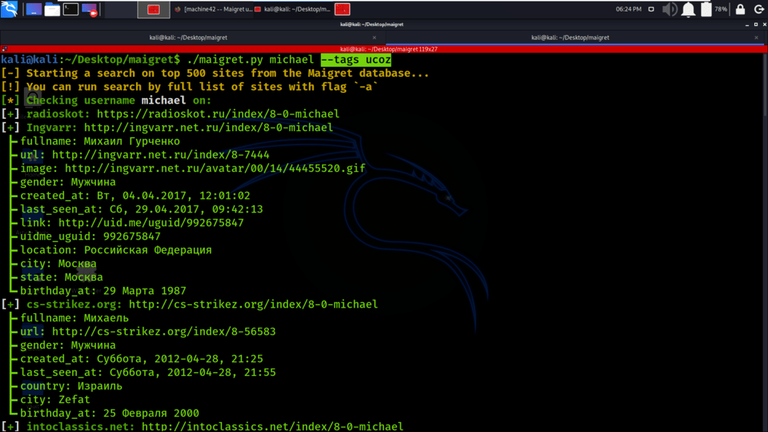Click 'uidme_uguid: 992675847' line

click(90, 237)
